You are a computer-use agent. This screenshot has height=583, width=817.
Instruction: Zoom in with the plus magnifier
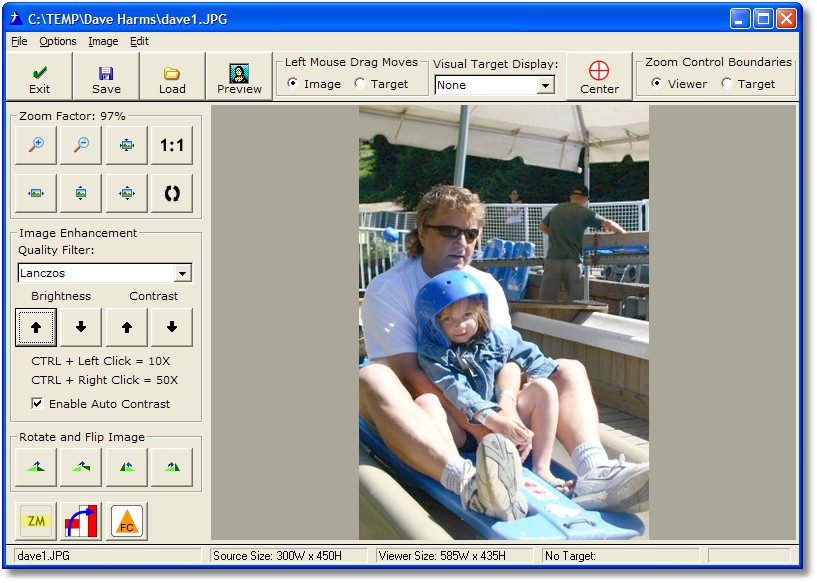click(36, 145)
